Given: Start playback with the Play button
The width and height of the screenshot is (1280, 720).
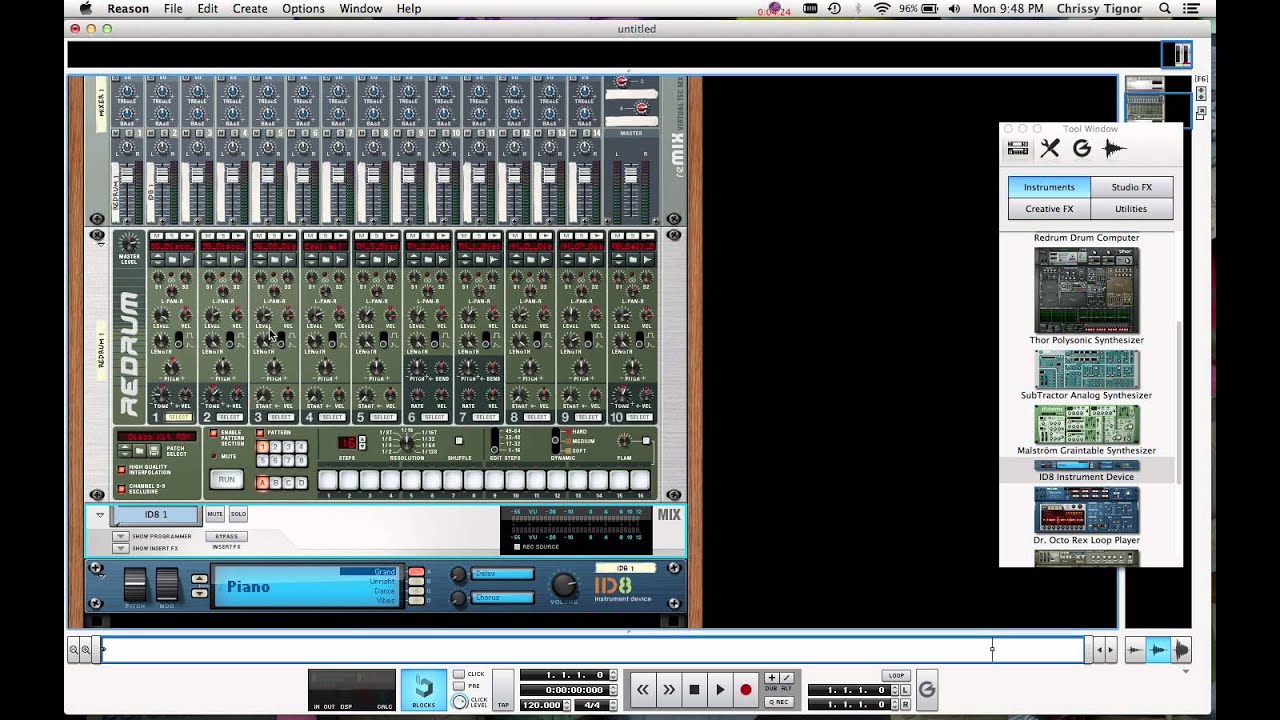Looking at the screenshot, I should tap(720, 690).
